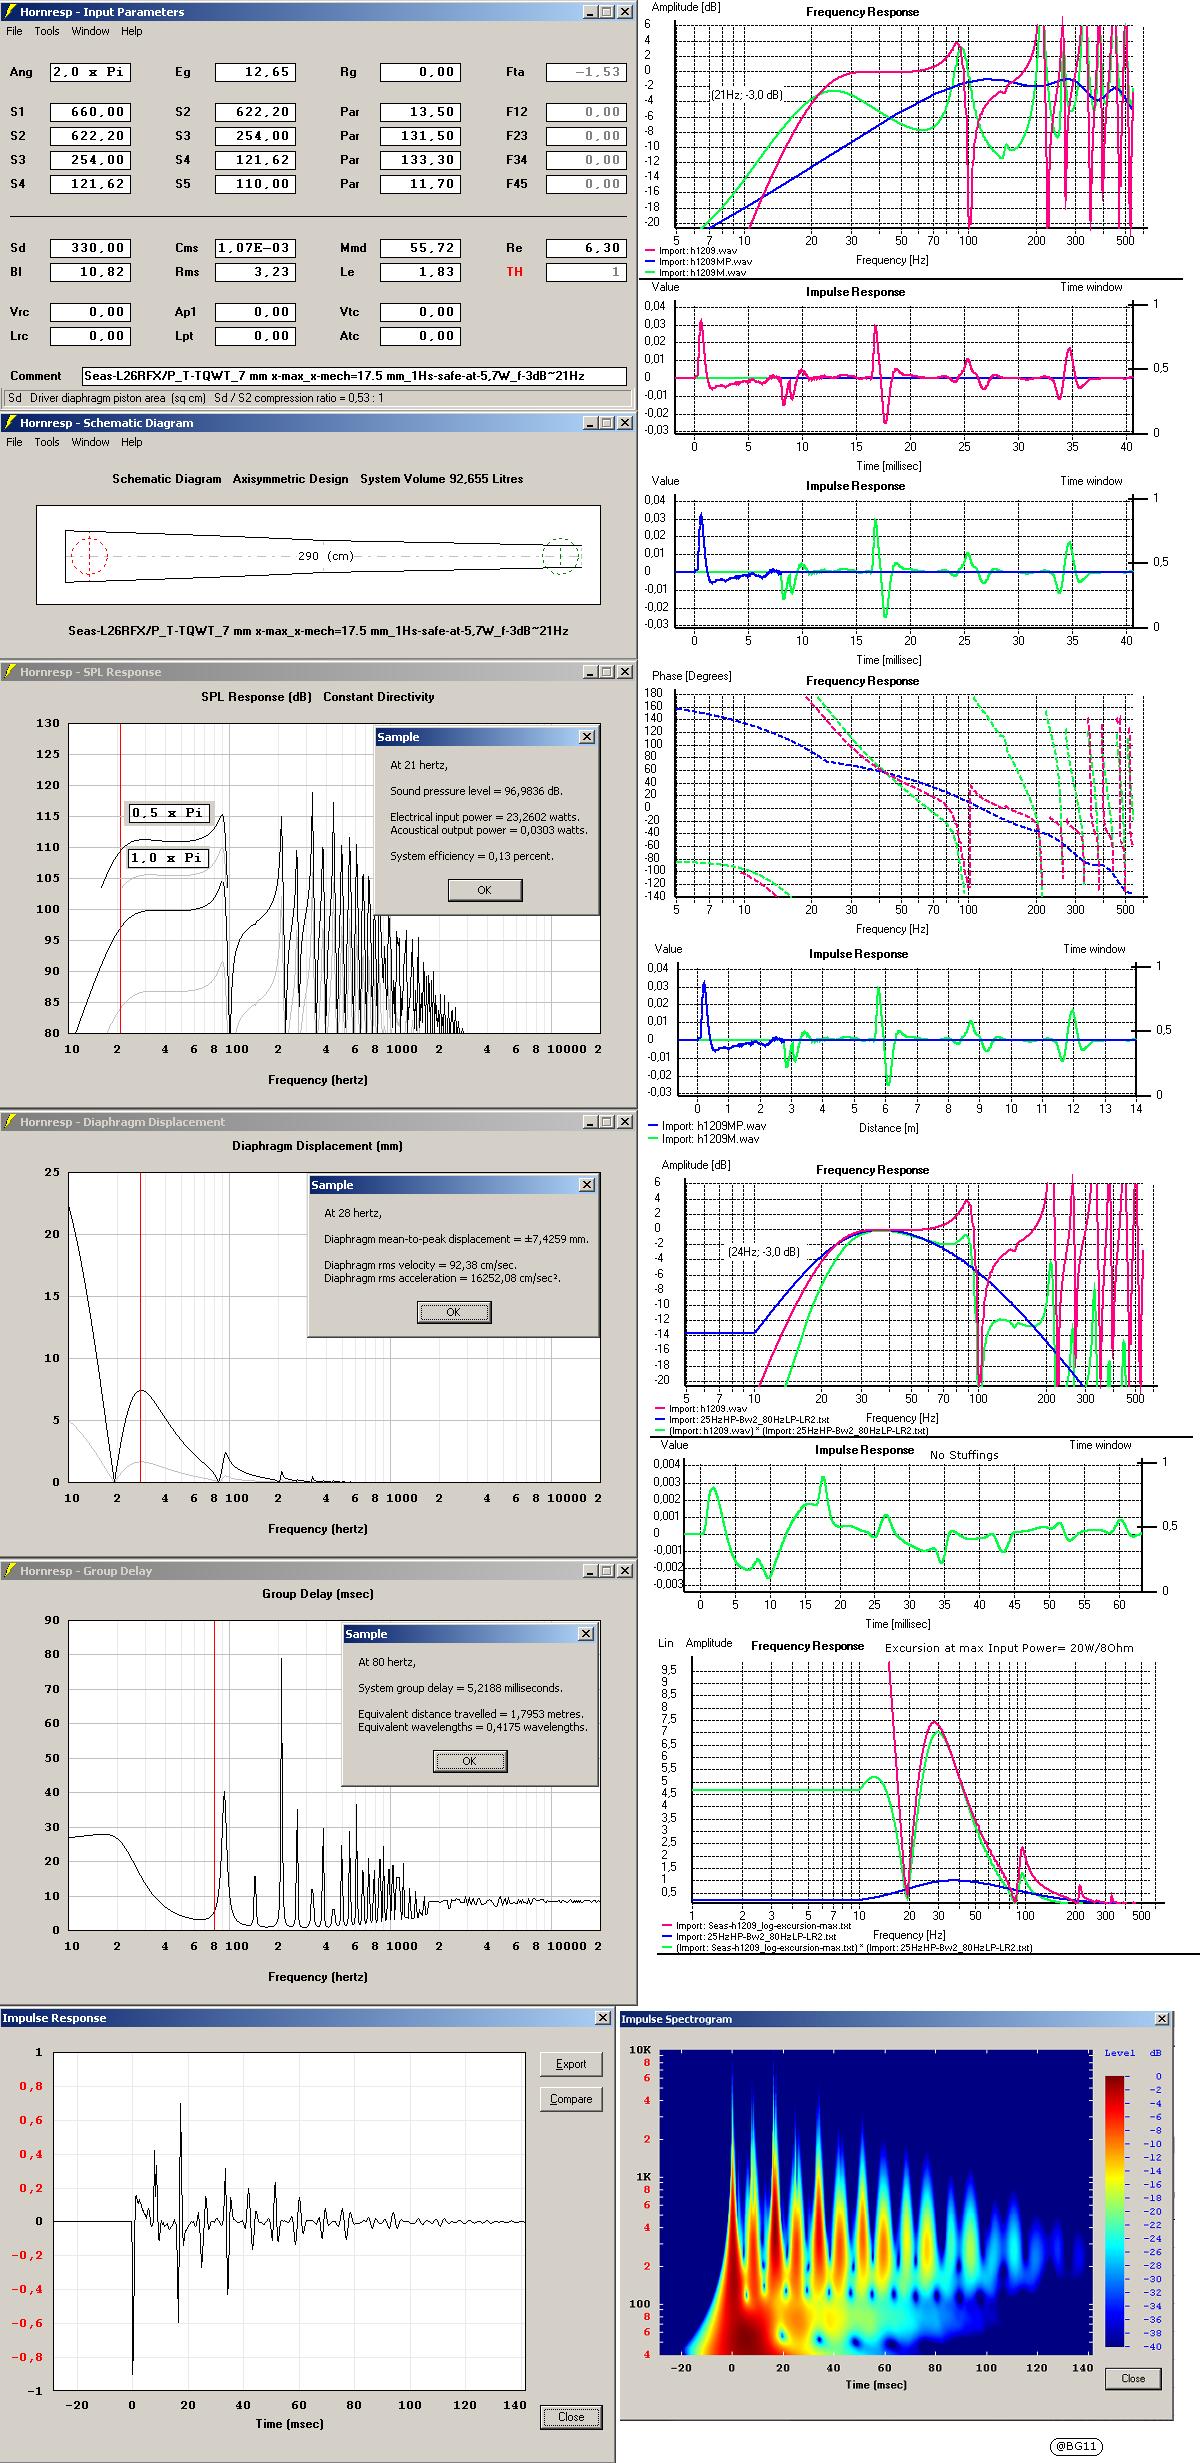
Task: Minimize the Input Parameters window
Action: (x=590, y=12)
